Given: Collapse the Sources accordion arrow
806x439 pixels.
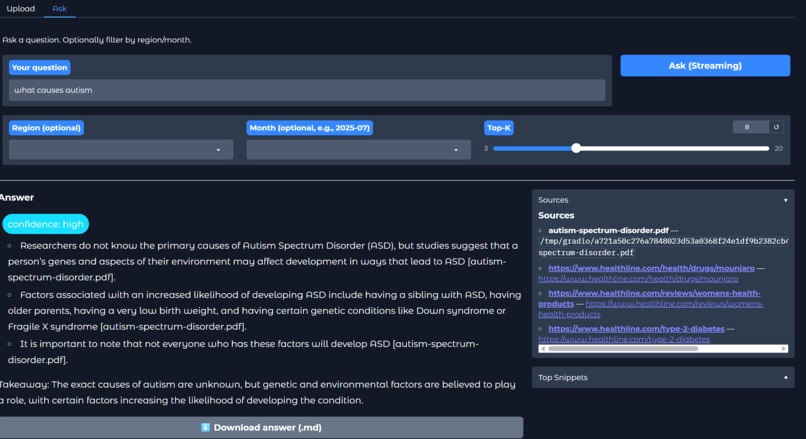Looking at the screenshot, I should 785,200.
